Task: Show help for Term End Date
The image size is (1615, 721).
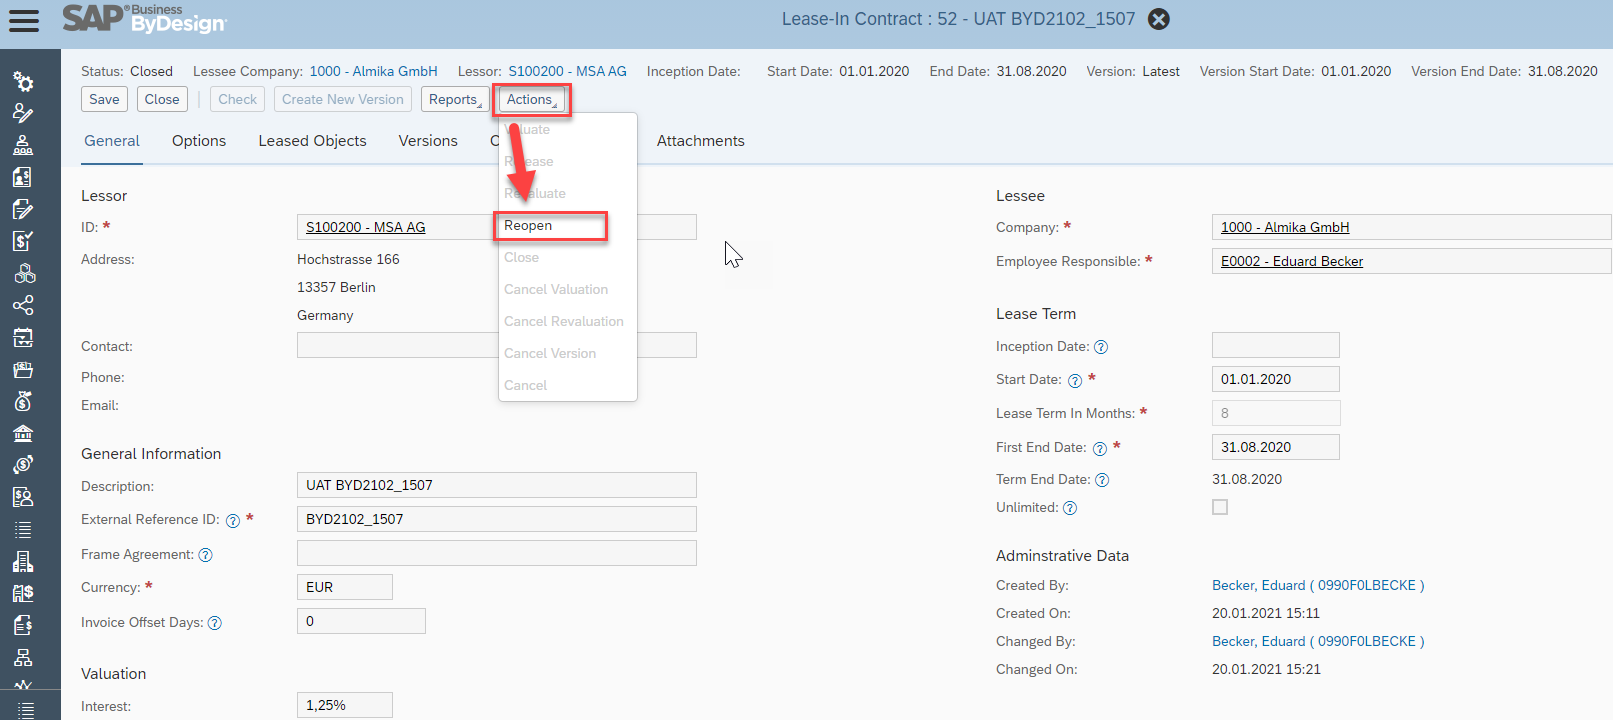Action: (x=1102, y=480)
